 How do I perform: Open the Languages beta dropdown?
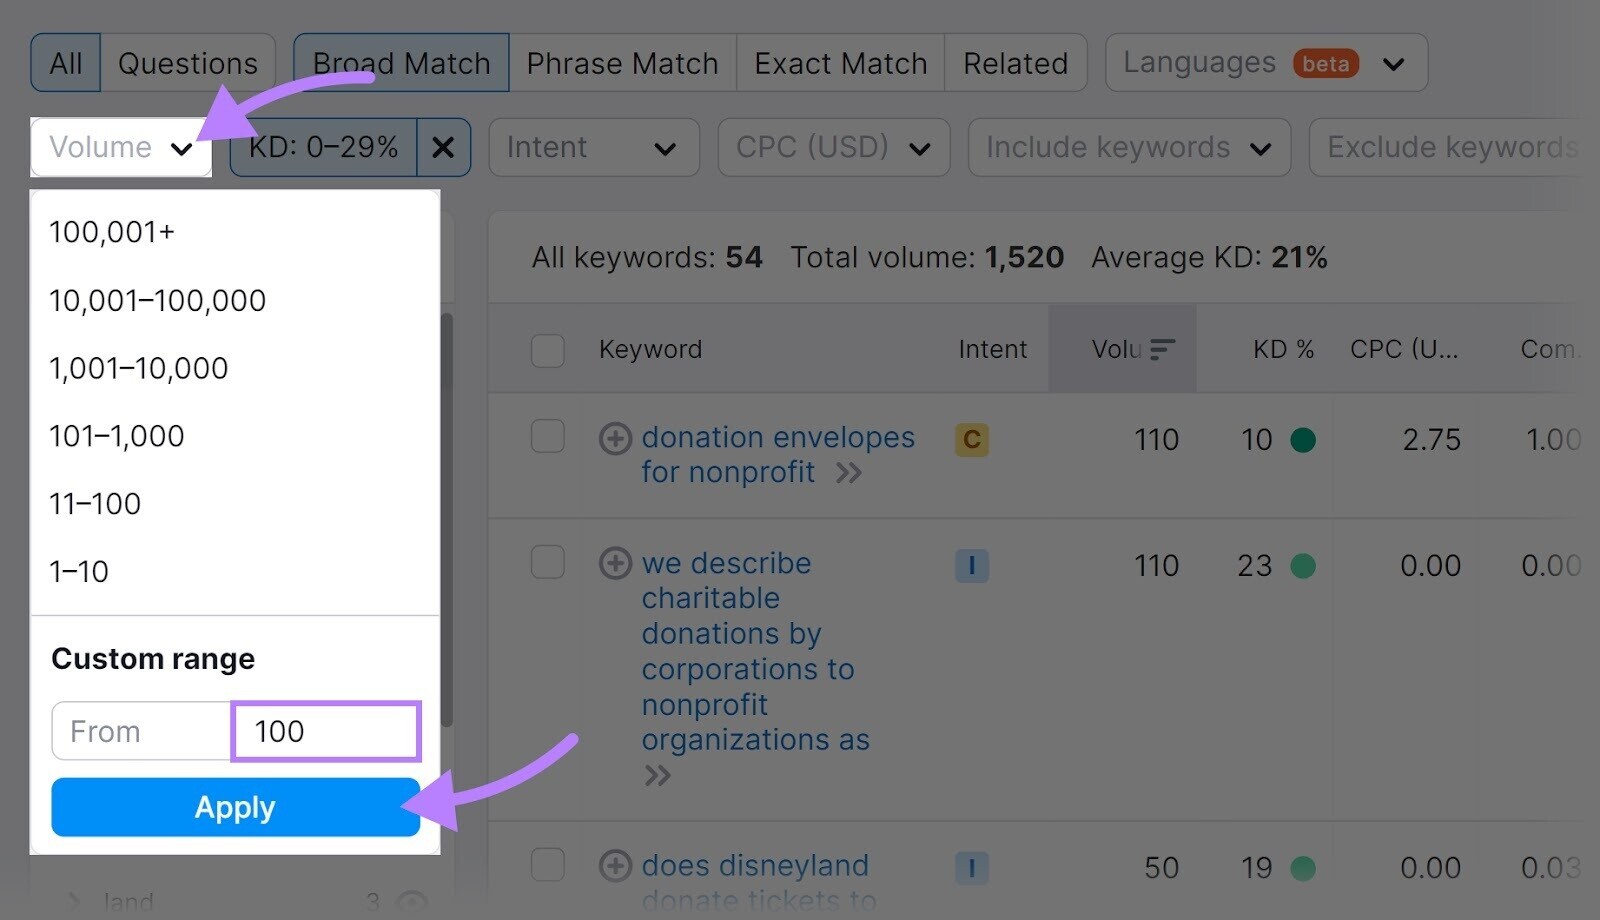coord(1265,62)
